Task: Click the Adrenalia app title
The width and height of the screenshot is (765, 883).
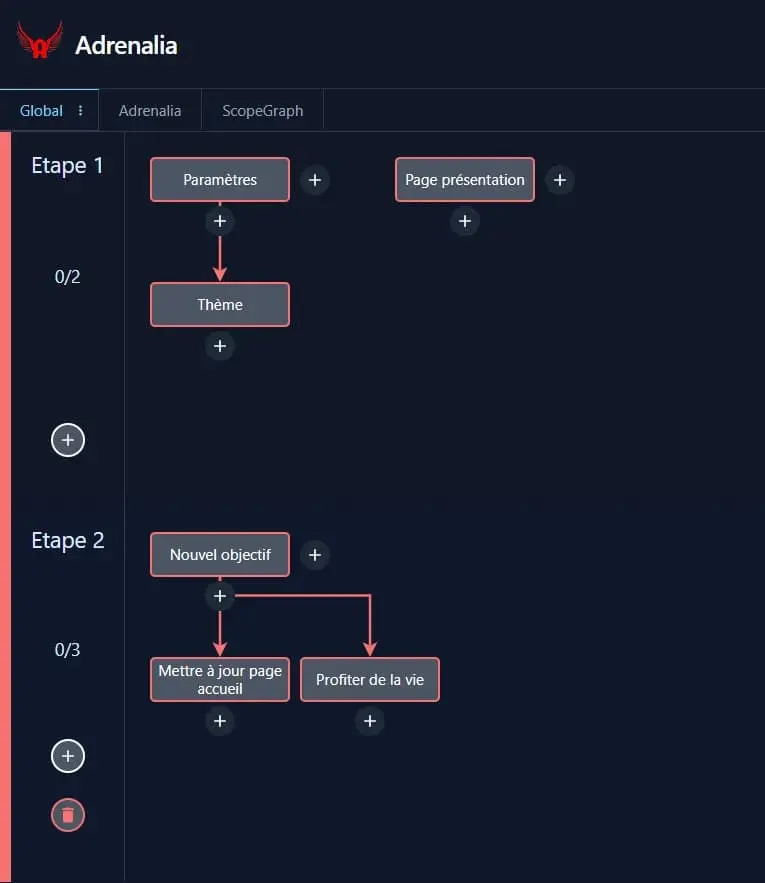Action: tap(126, 45)
